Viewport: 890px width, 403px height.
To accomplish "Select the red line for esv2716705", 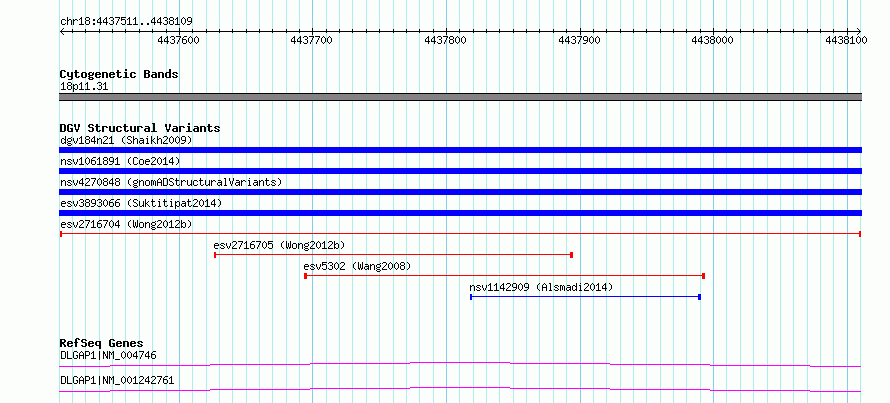I will [x=393, y=255].
